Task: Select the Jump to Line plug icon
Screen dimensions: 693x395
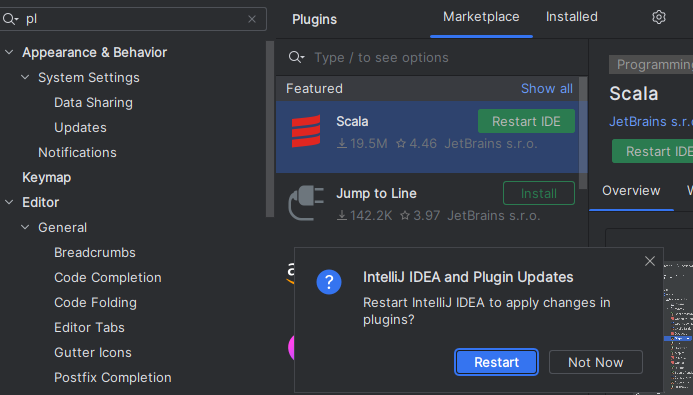Action: coord(306,203)
